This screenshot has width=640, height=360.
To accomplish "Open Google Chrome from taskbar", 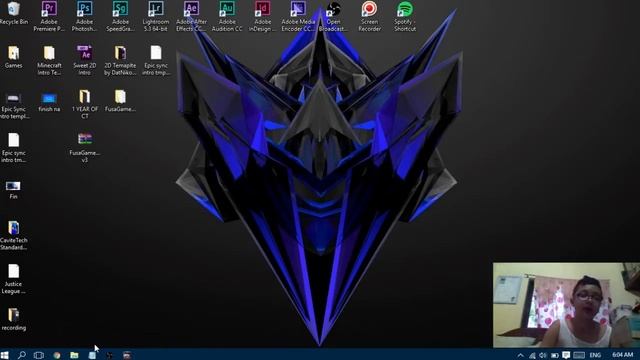I will [57, 355].
